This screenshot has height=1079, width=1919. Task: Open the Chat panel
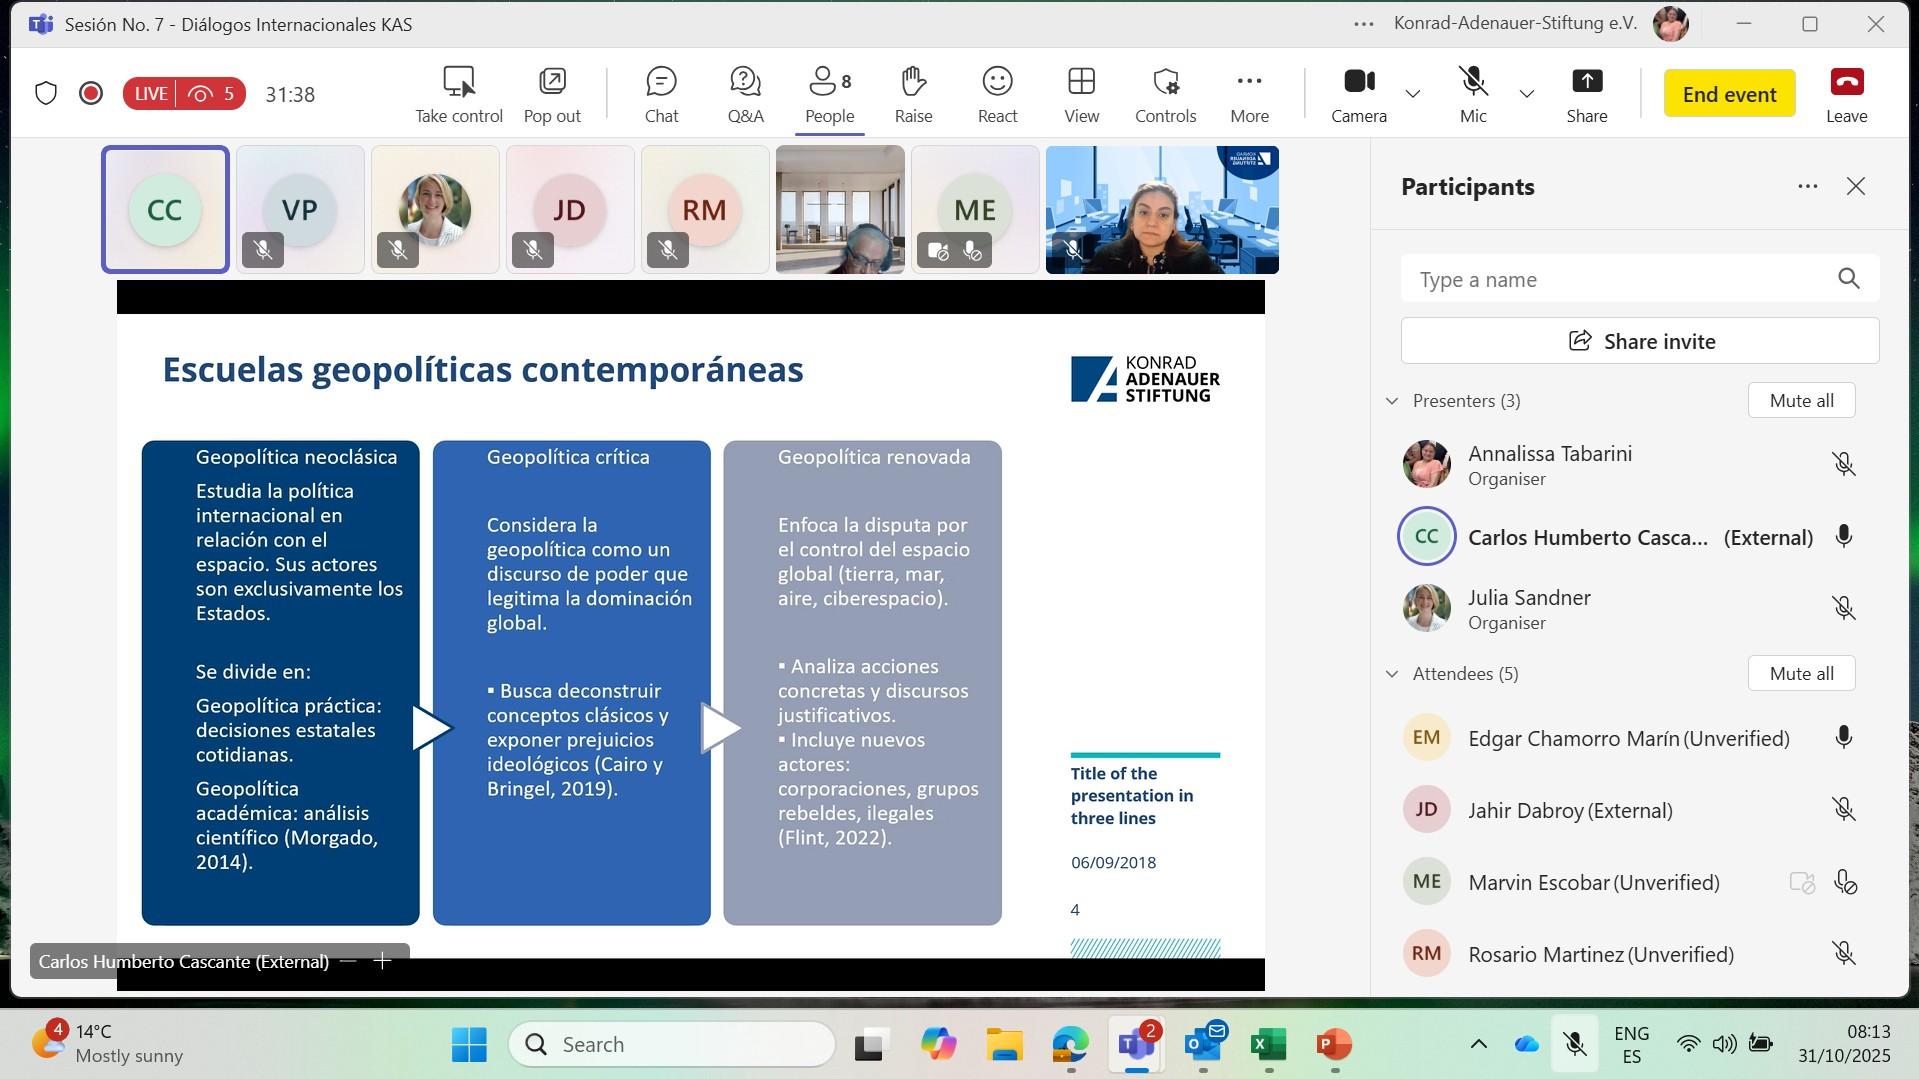pos(661,94)
